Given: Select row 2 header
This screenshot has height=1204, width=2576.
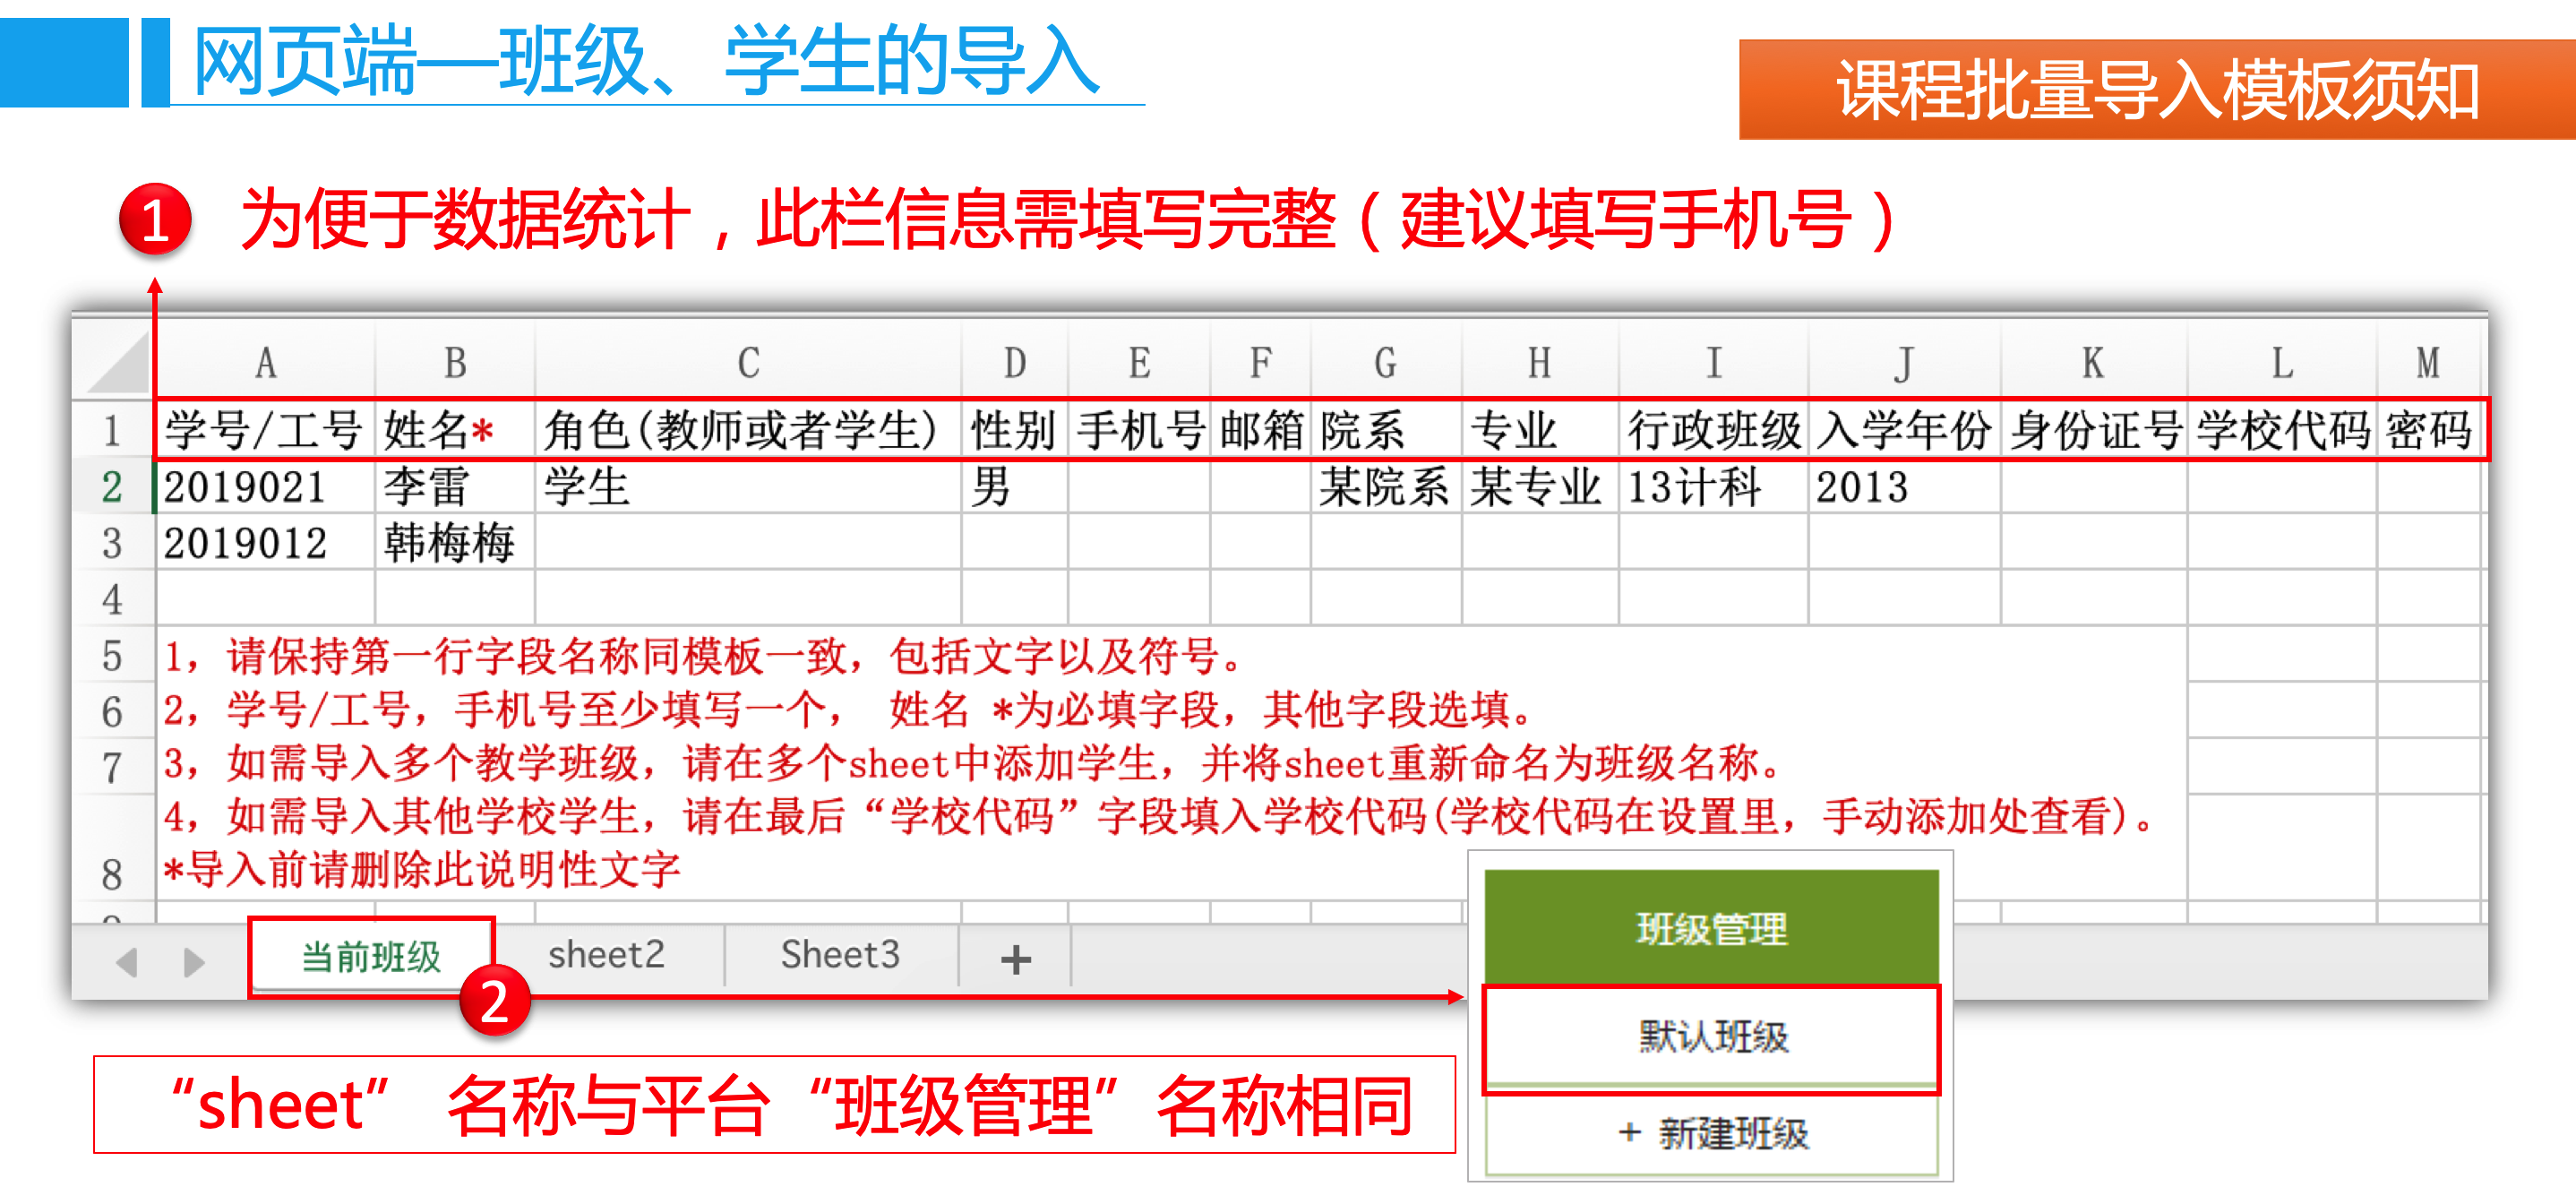Looking at the screenshot, I should [112, 487].
